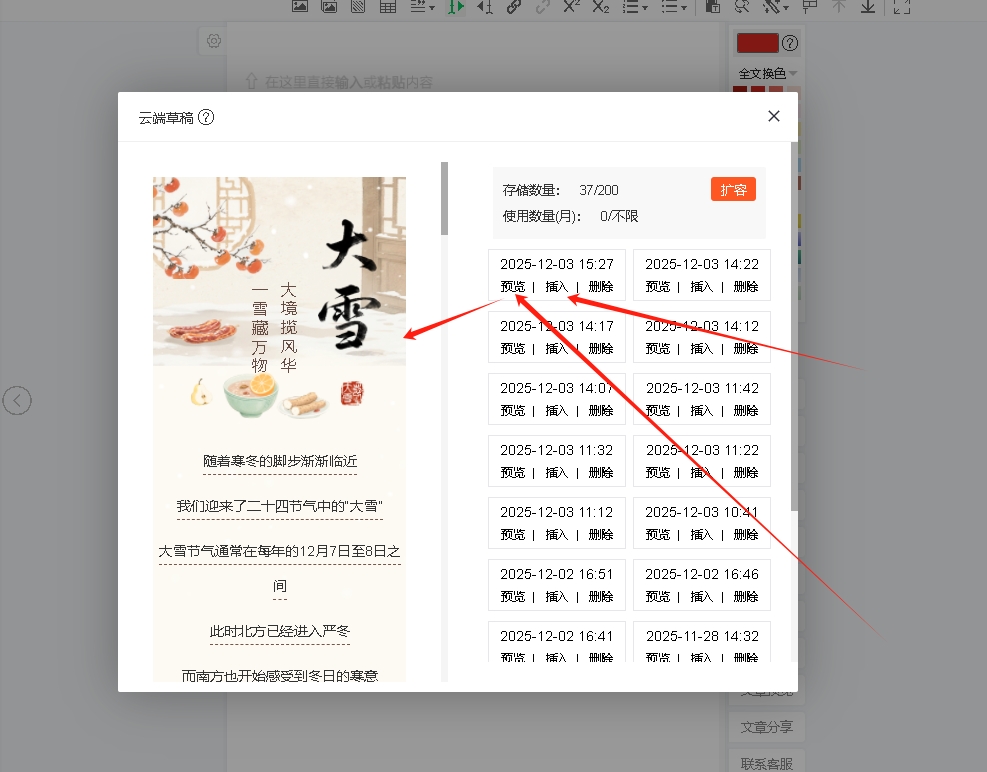
Task: Click the help icon beside 云端草稿 title
Action: [206, 118]
